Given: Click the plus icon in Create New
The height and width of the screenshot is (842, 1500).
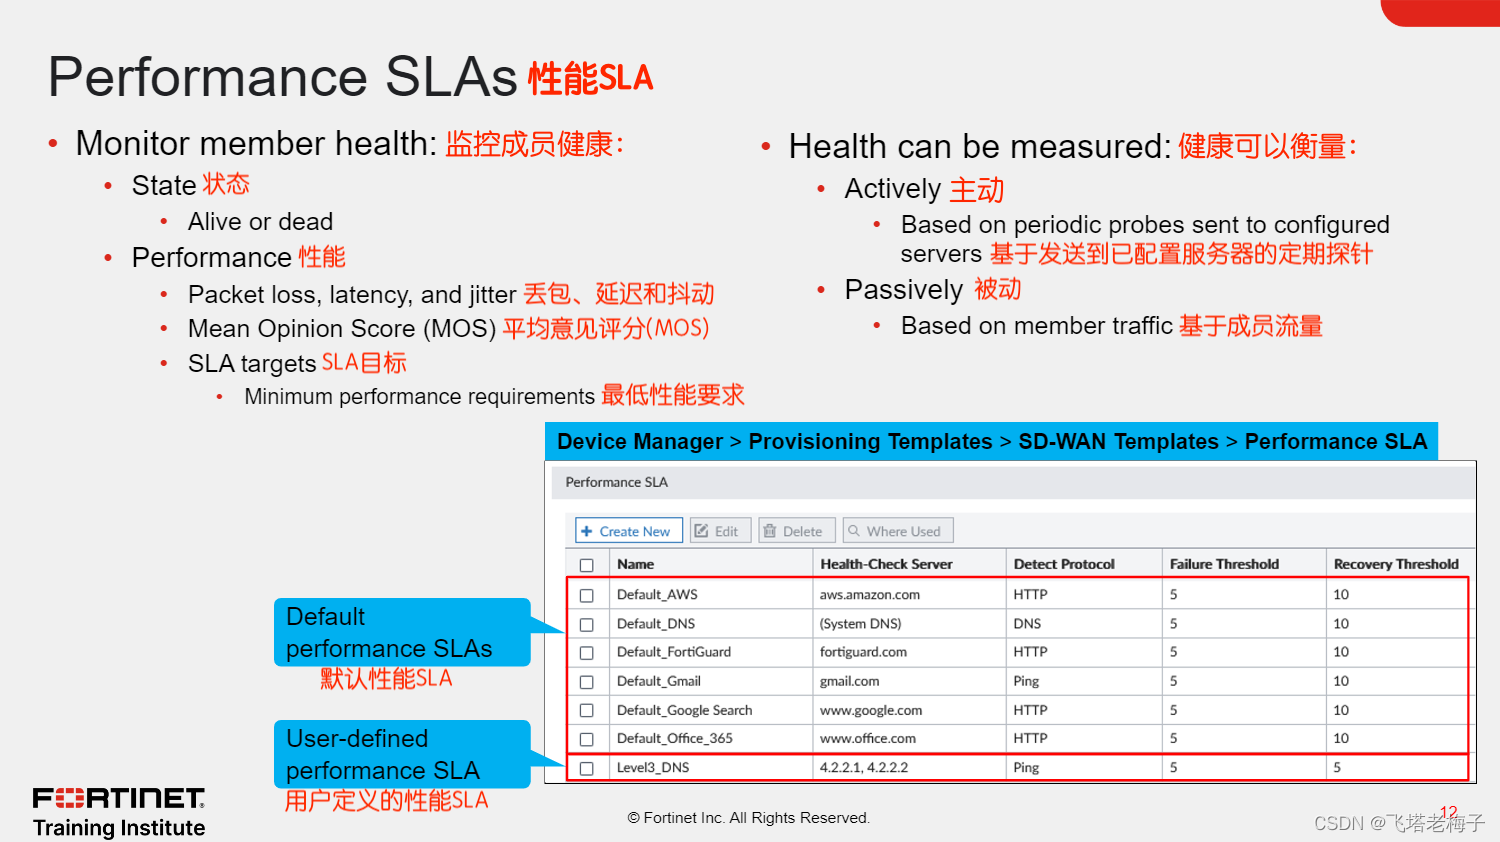Looking at the screenshot, I should pos(587,531).
